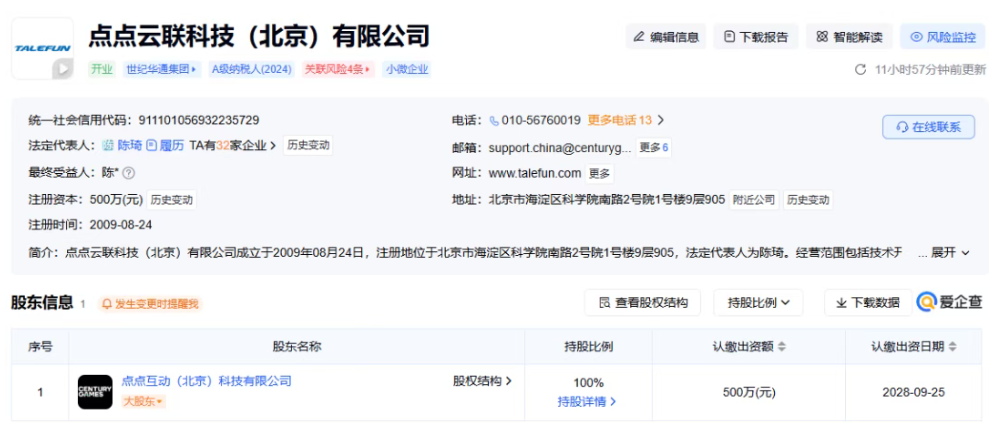Sort by 认缴出资额 column

click(749, 346)
